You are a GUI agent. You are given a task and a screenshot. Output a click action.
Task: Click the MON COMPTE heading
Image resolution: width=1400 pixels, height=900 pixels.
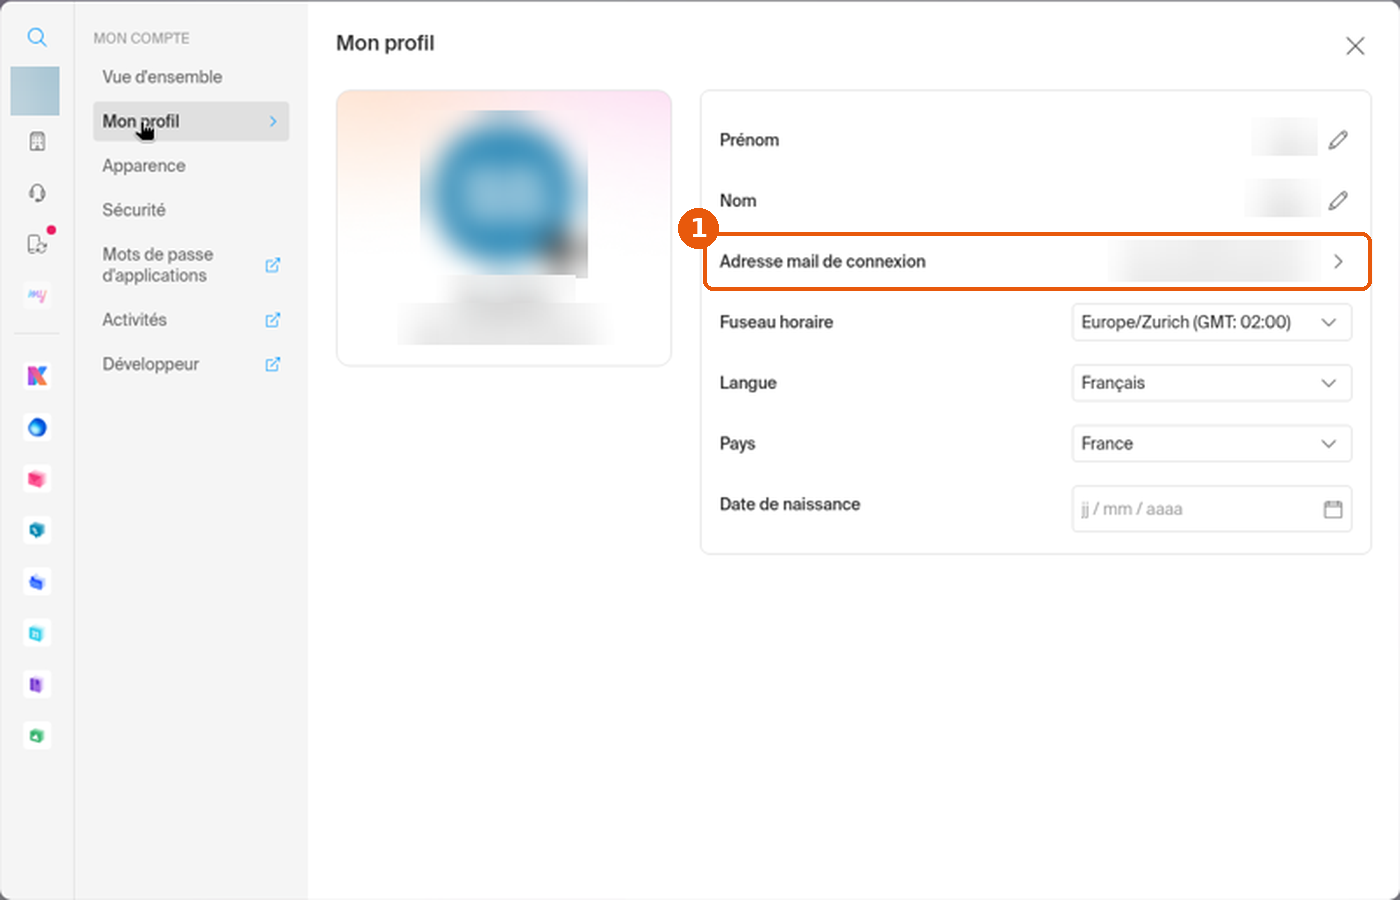pyautogui.click(x=141, y=38)
